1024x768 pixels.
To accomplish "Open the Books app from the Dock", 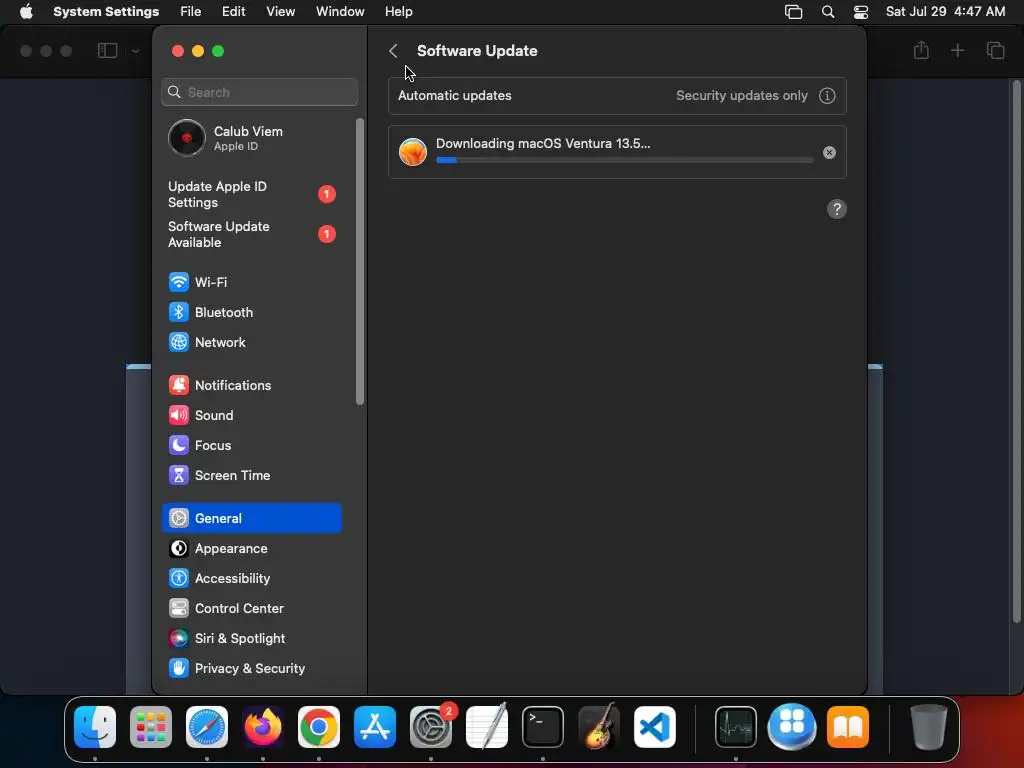I will tap(848, 727).
